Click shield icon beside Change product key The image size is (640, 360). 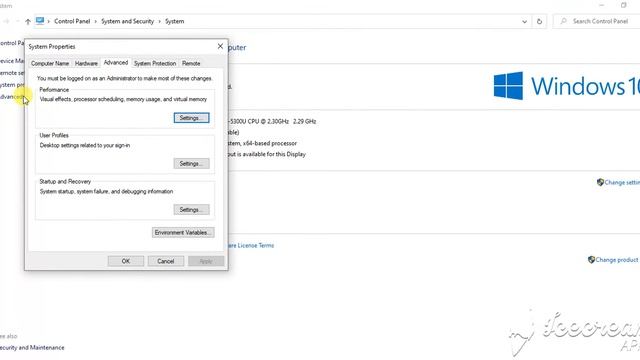(591, 260)
